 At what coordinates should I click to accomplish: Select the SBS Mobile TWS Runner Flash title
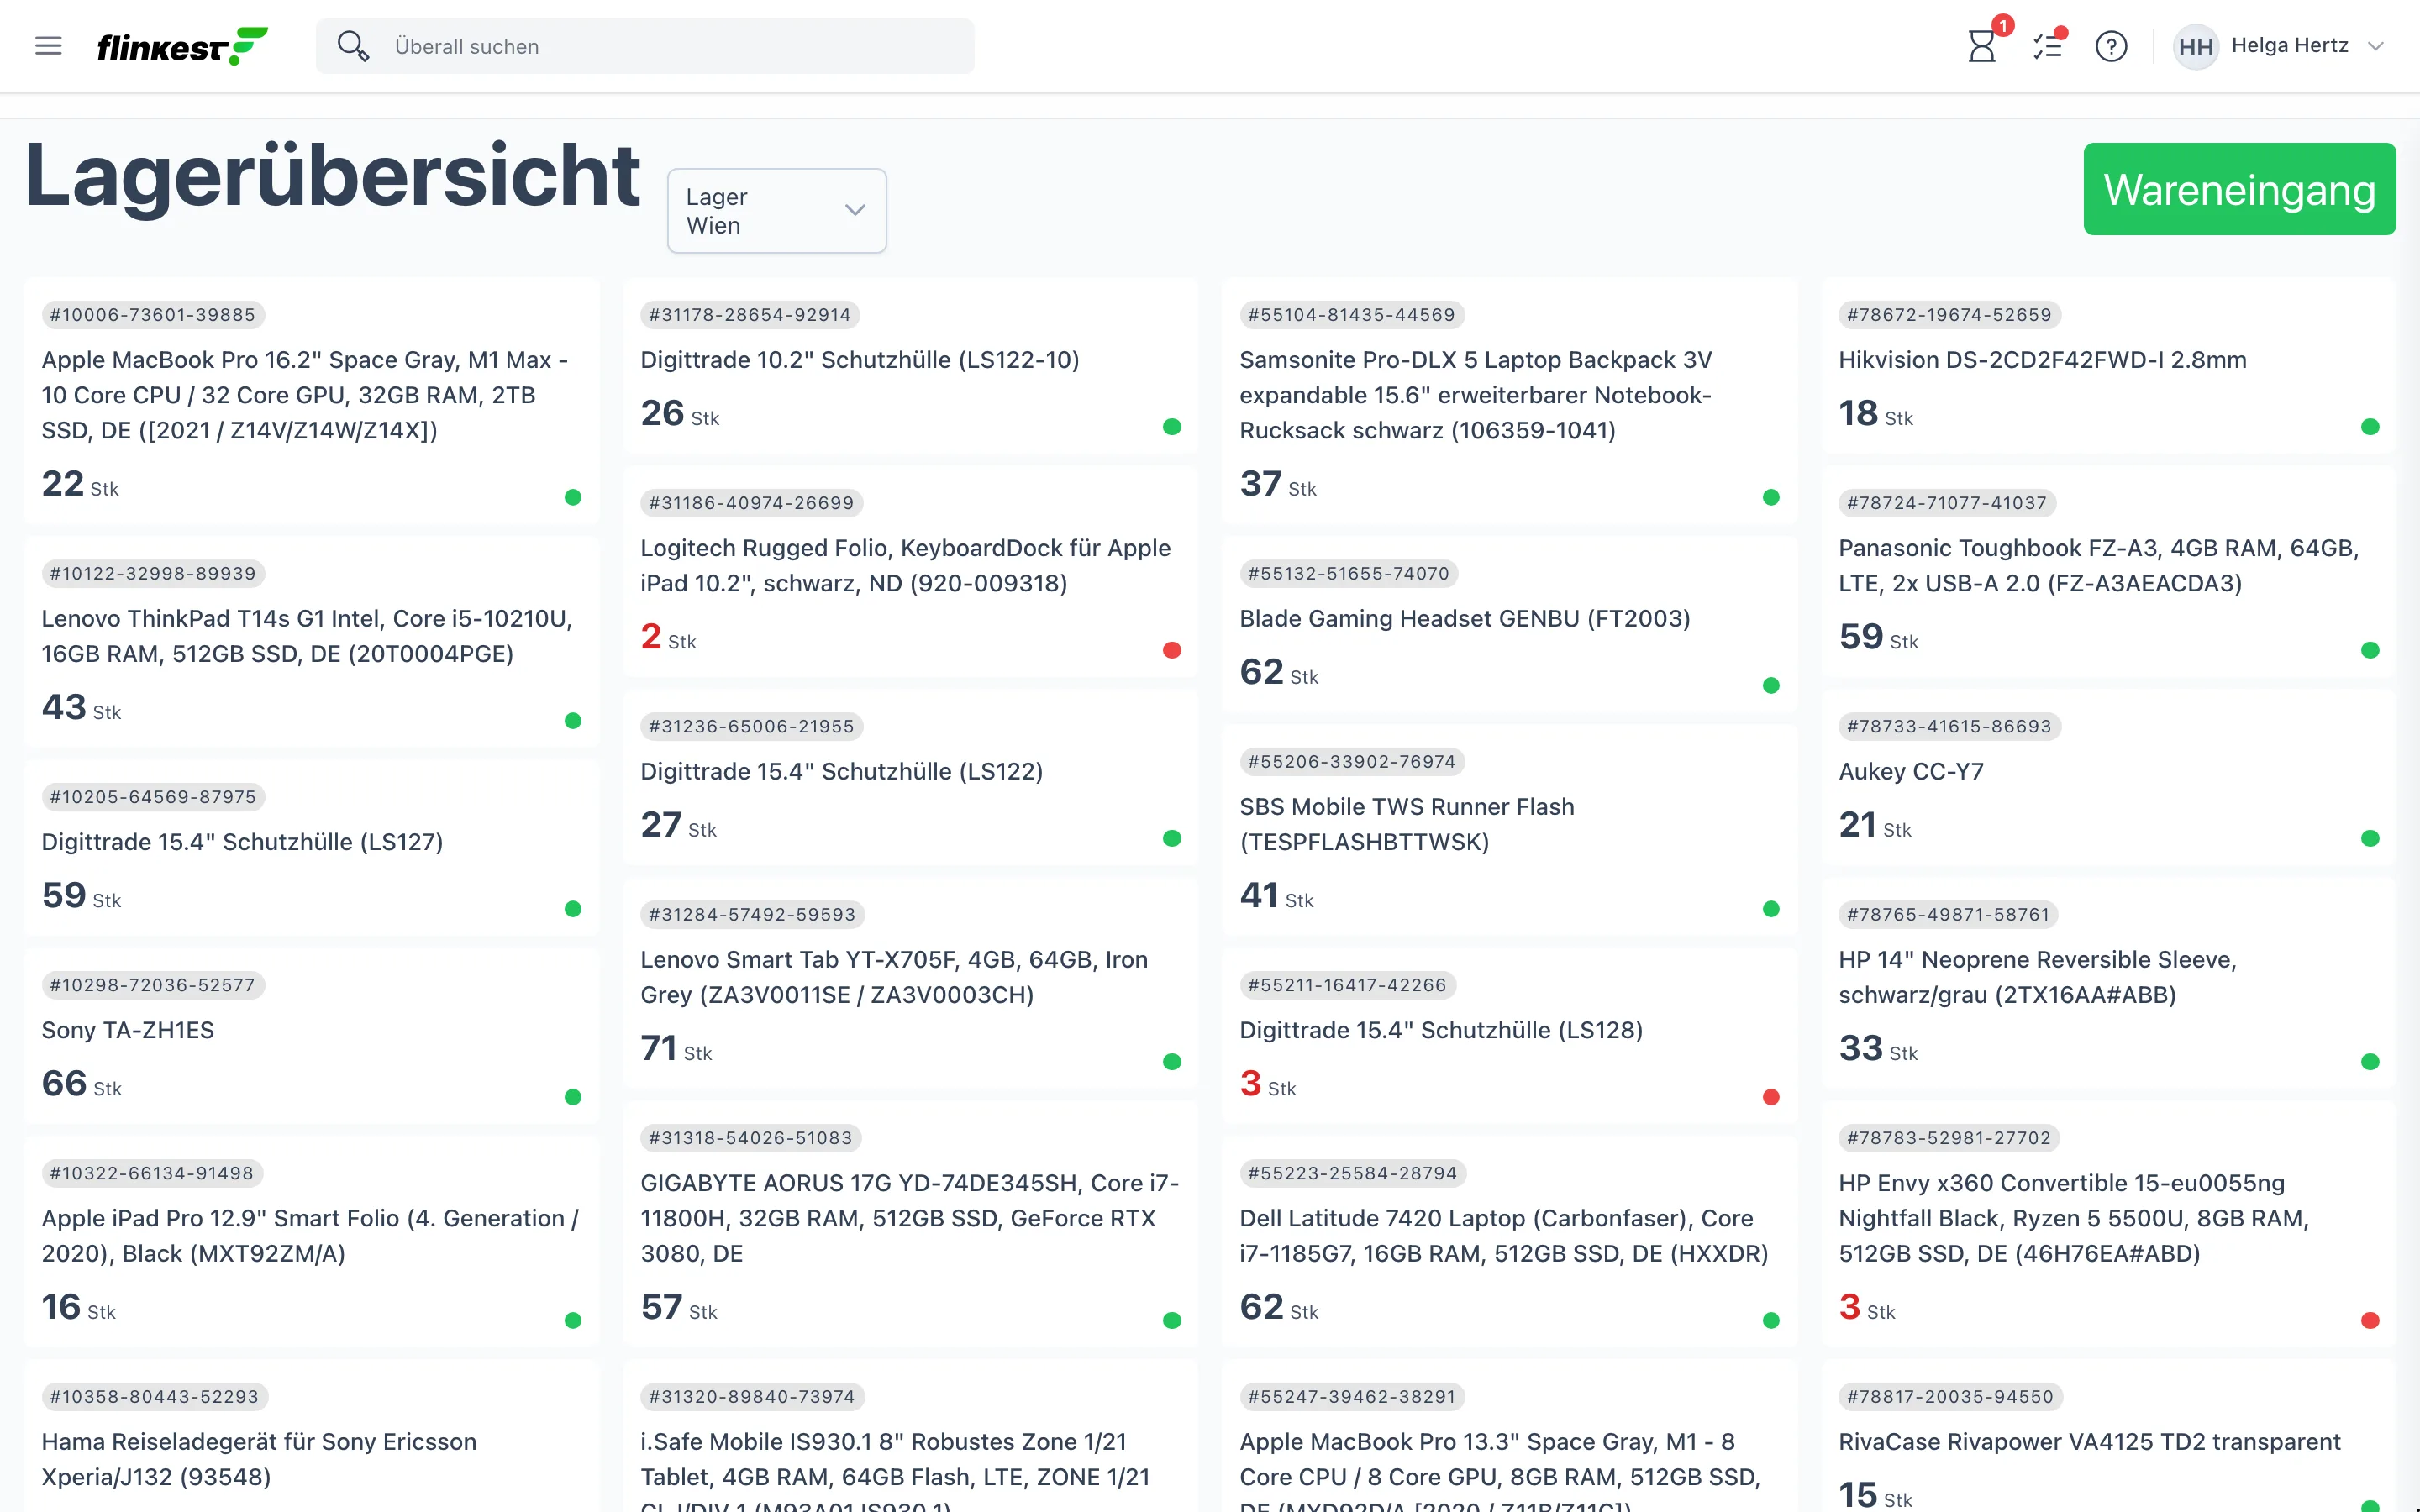(1406, 824)
